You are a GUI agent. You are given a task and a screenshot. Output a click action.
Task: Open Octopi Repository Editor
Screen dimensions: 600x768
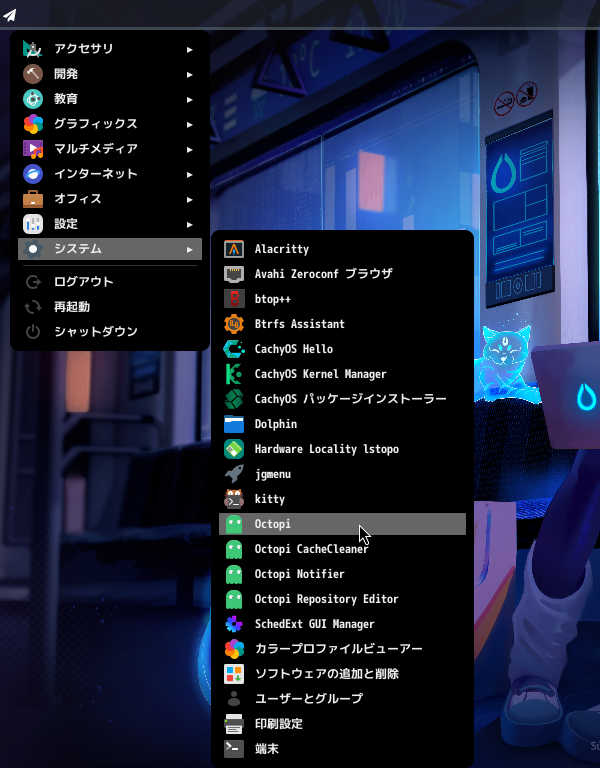coord(342,599)
